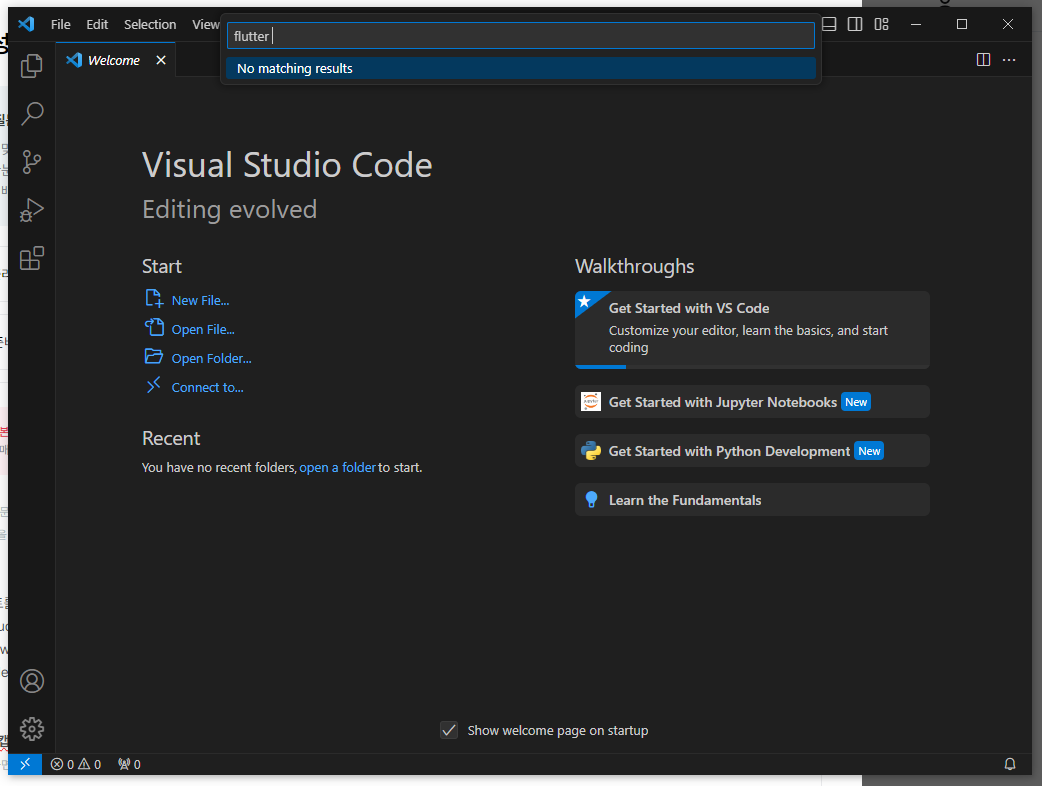Open notifications bell in status bar
The height and width of the screenshot is (786, 1042).
pos(1009,764)
